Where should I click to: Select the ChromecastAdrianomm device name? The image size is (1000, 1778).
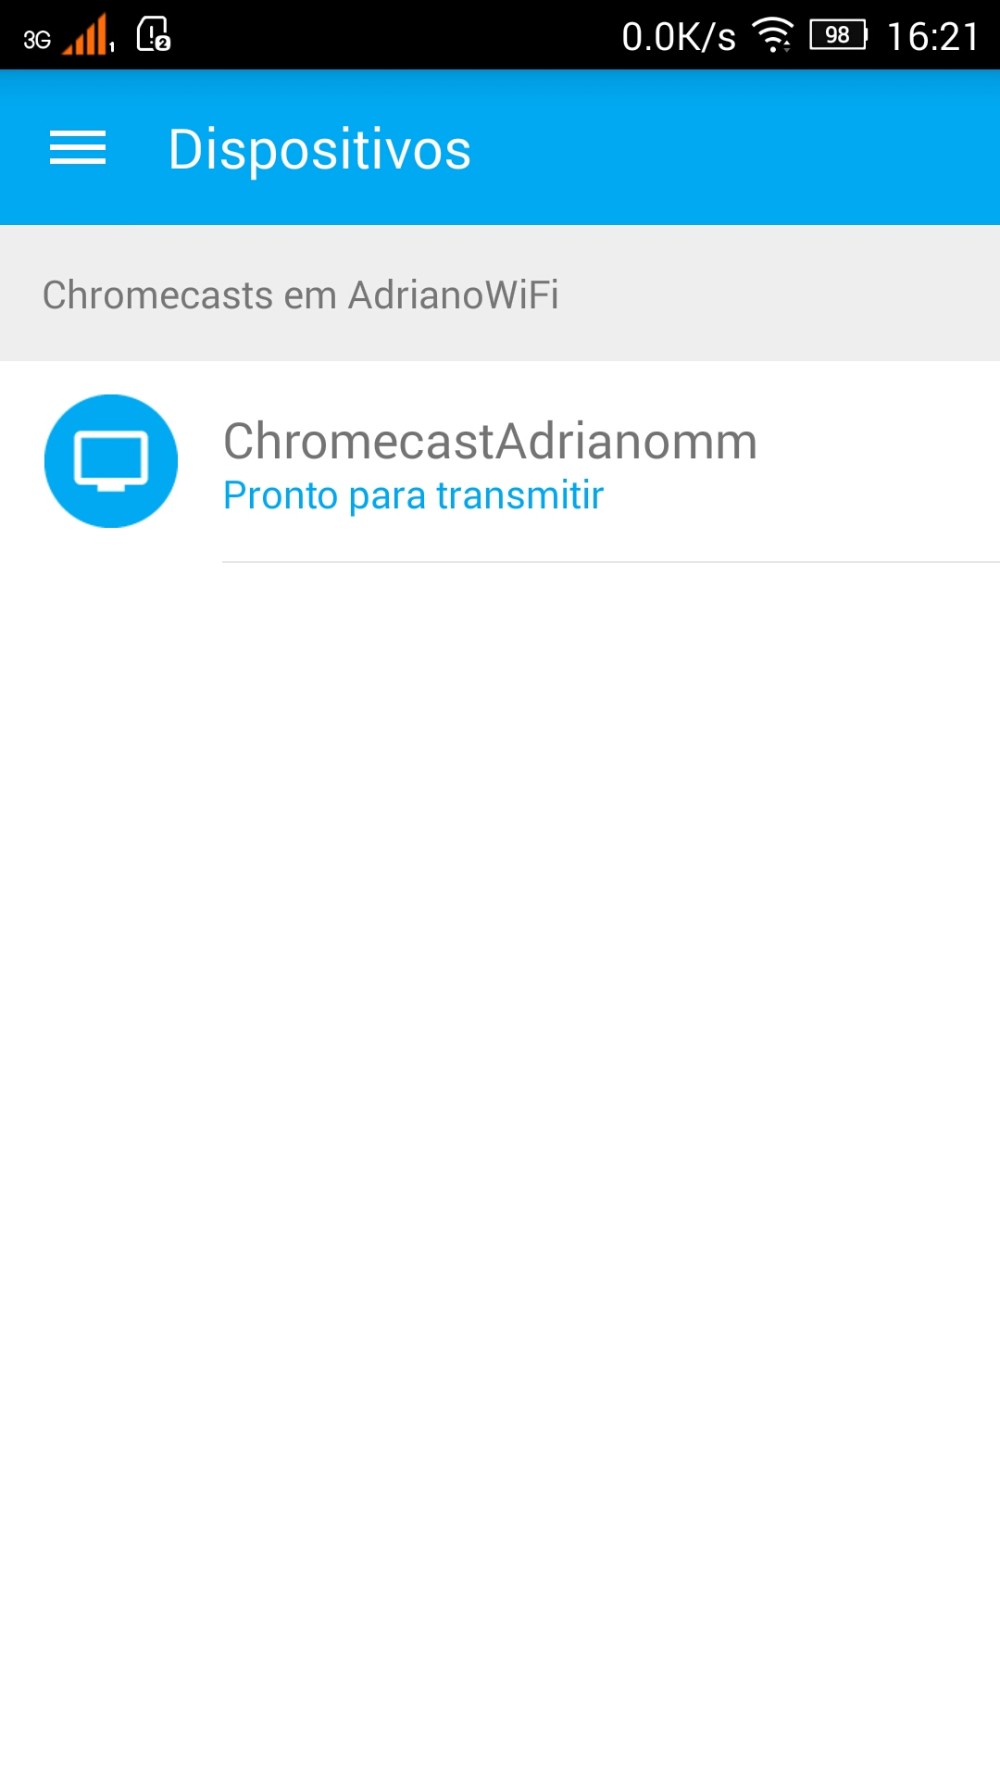point(490,441)
